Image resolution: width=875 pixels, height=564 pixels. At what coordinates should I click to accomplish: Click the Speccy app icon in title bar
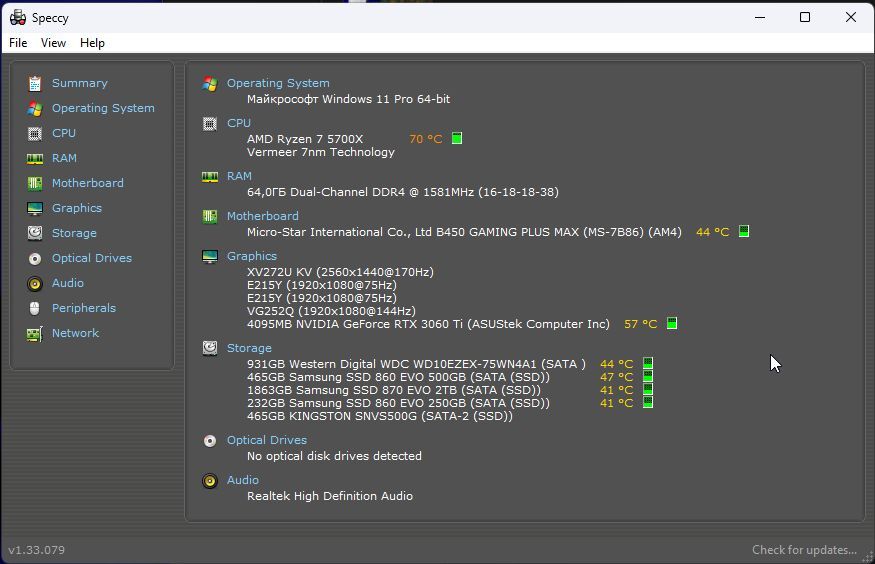click(18, 17)
